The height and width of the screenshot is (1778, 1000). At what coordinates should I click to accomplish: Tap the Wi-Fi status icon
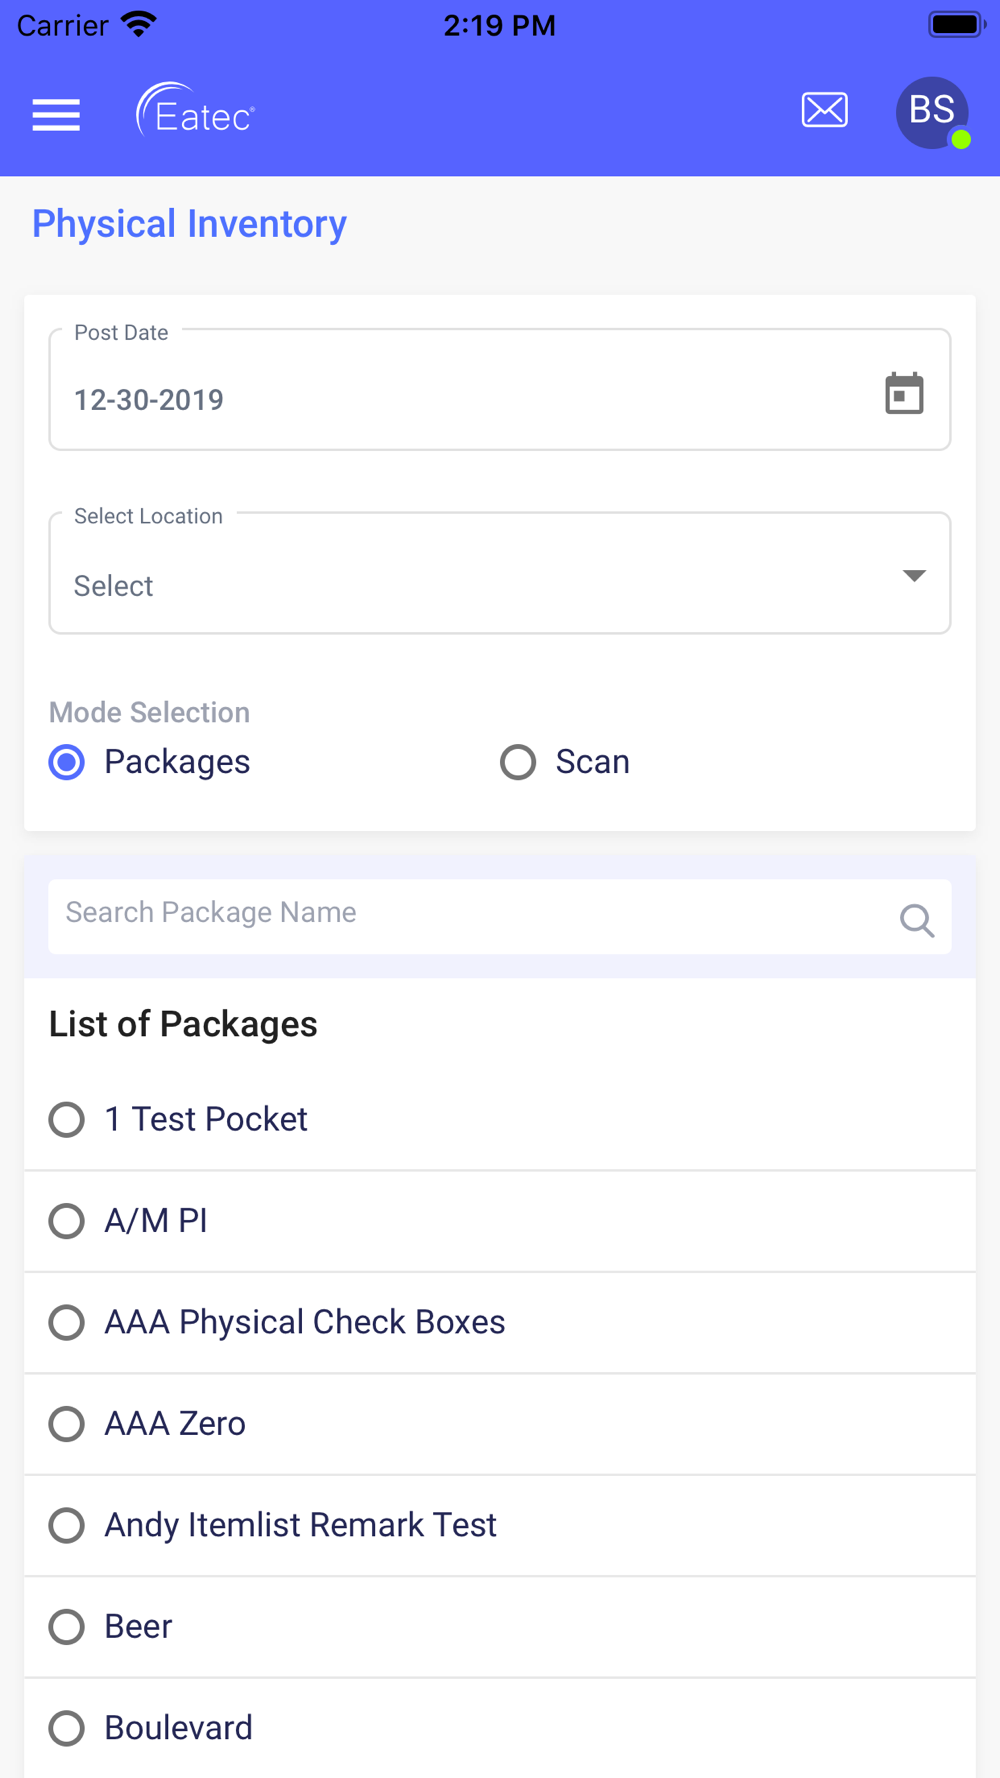pyautogui.click(x=139, y=24)
